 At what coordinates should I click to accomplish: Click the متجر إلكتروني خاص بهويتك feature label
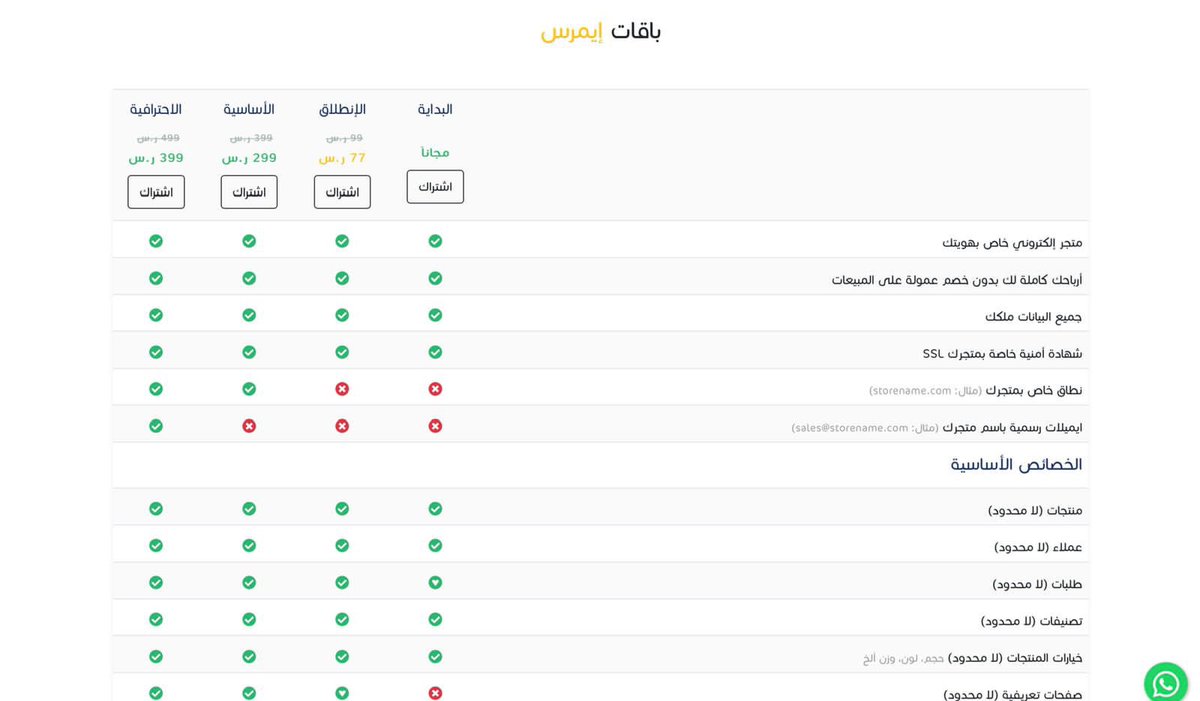pyautogui.click(x=1012, y=242)
